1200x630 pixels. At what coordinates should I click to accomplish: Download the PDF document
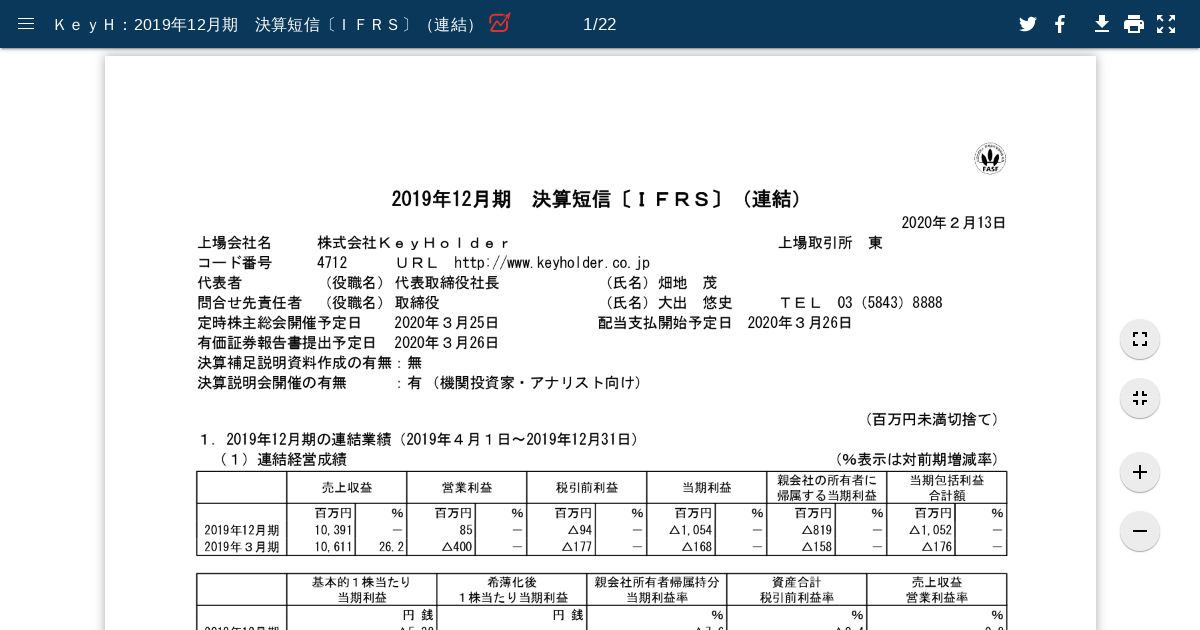coord(1102,24)
